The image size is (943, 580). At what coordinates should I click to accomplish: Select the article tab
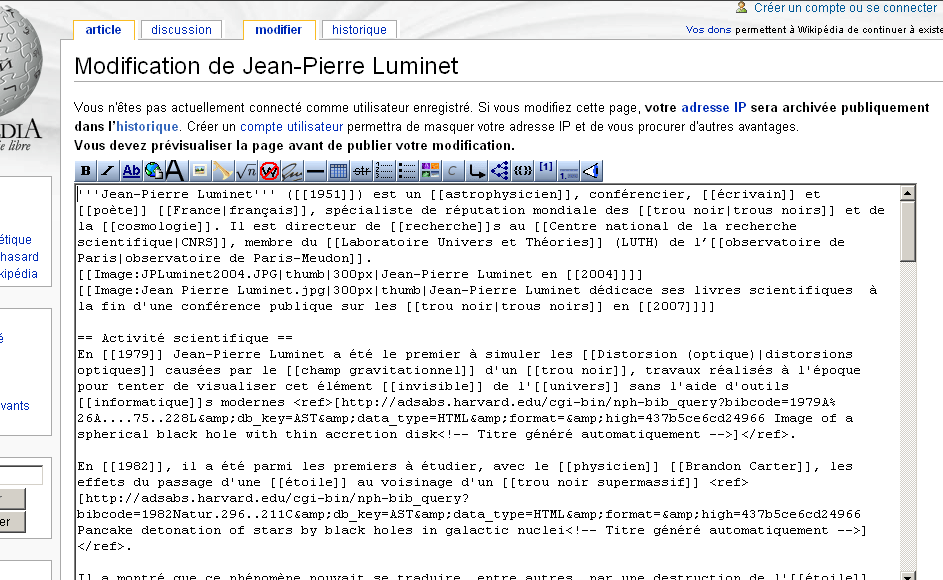103,30
